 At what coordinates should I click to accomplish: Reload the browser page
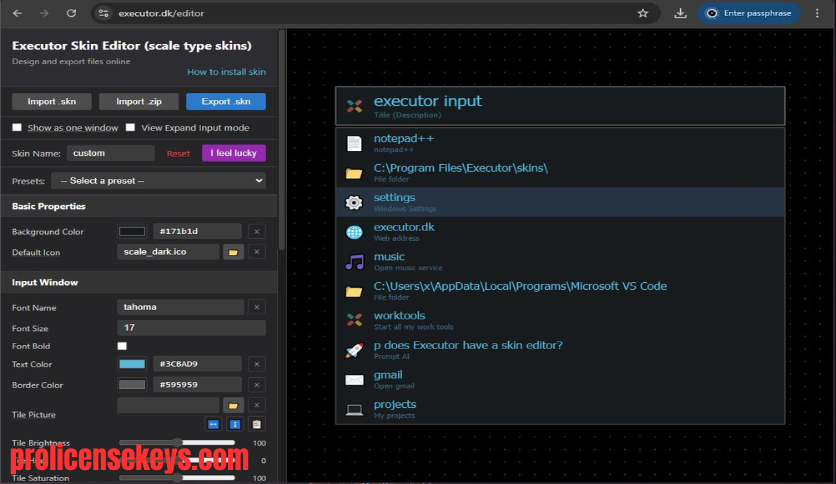coord(71,13)
